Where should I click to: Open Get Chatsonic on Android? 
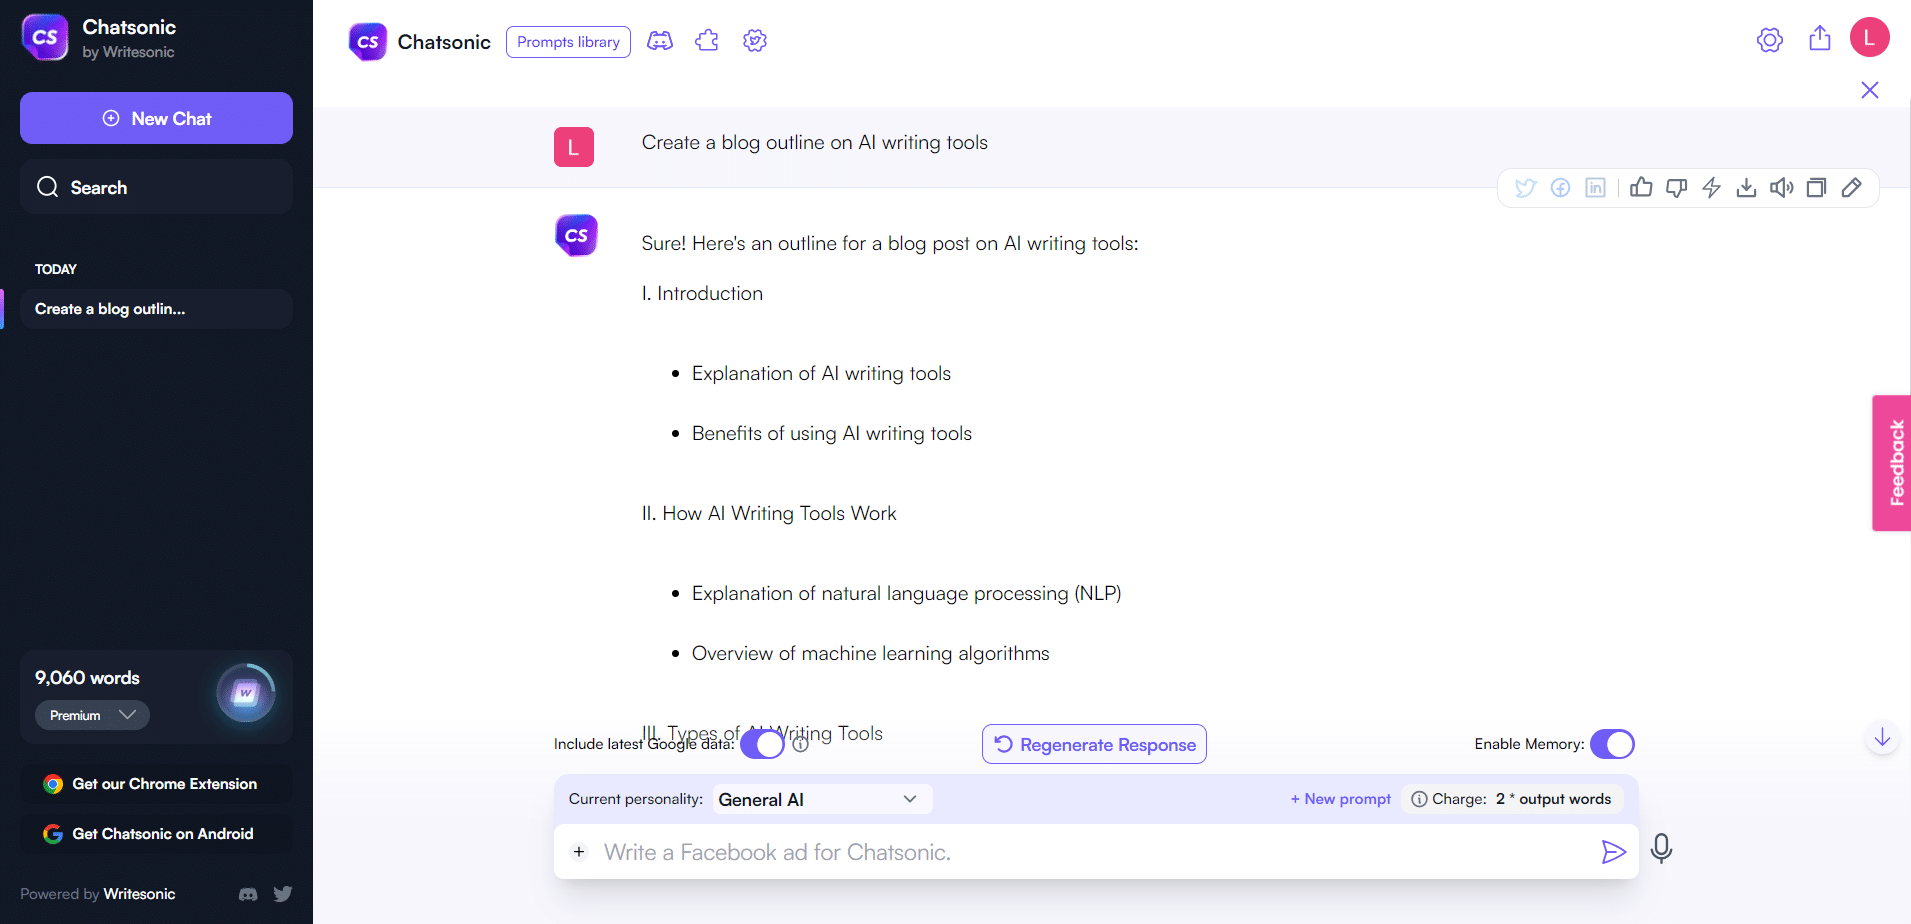[x=156, y=834]
